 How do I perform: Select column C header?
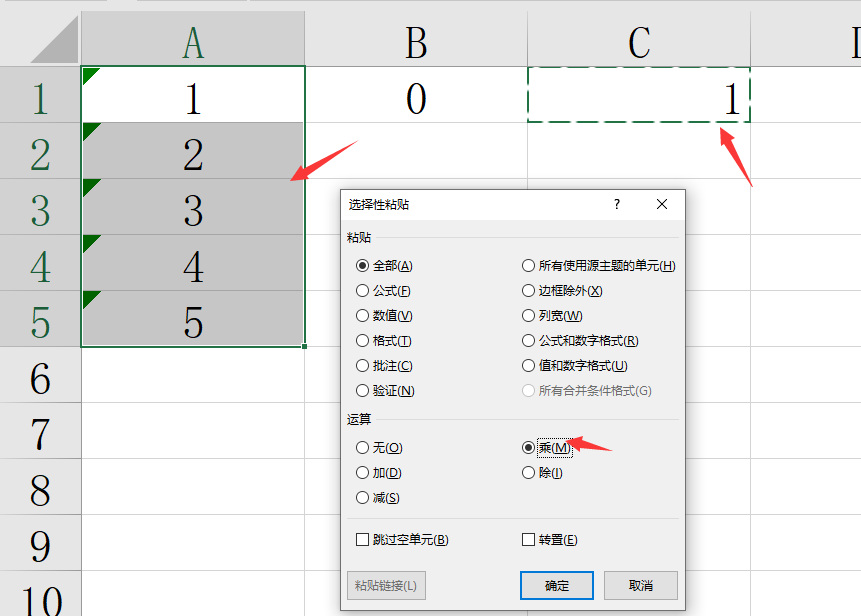pos(639,40)
